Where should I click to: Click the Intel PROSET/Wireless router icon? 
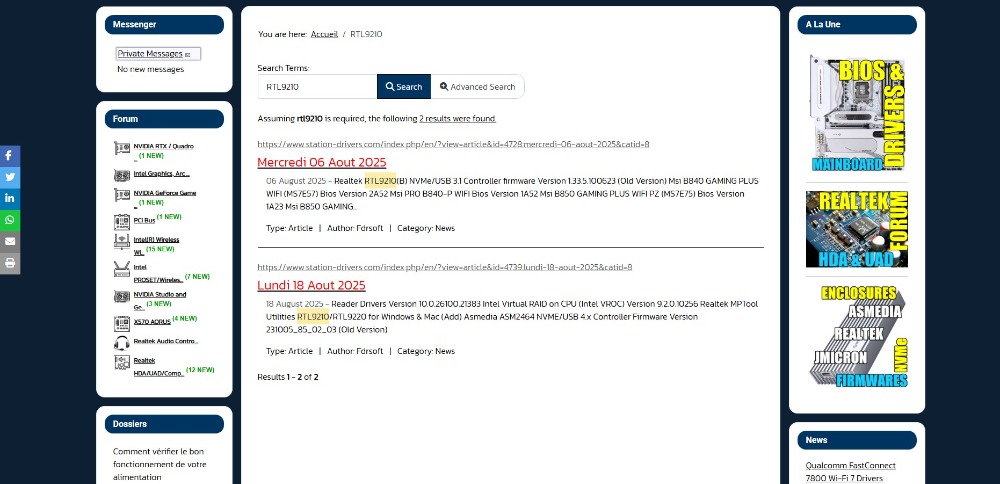122,268
